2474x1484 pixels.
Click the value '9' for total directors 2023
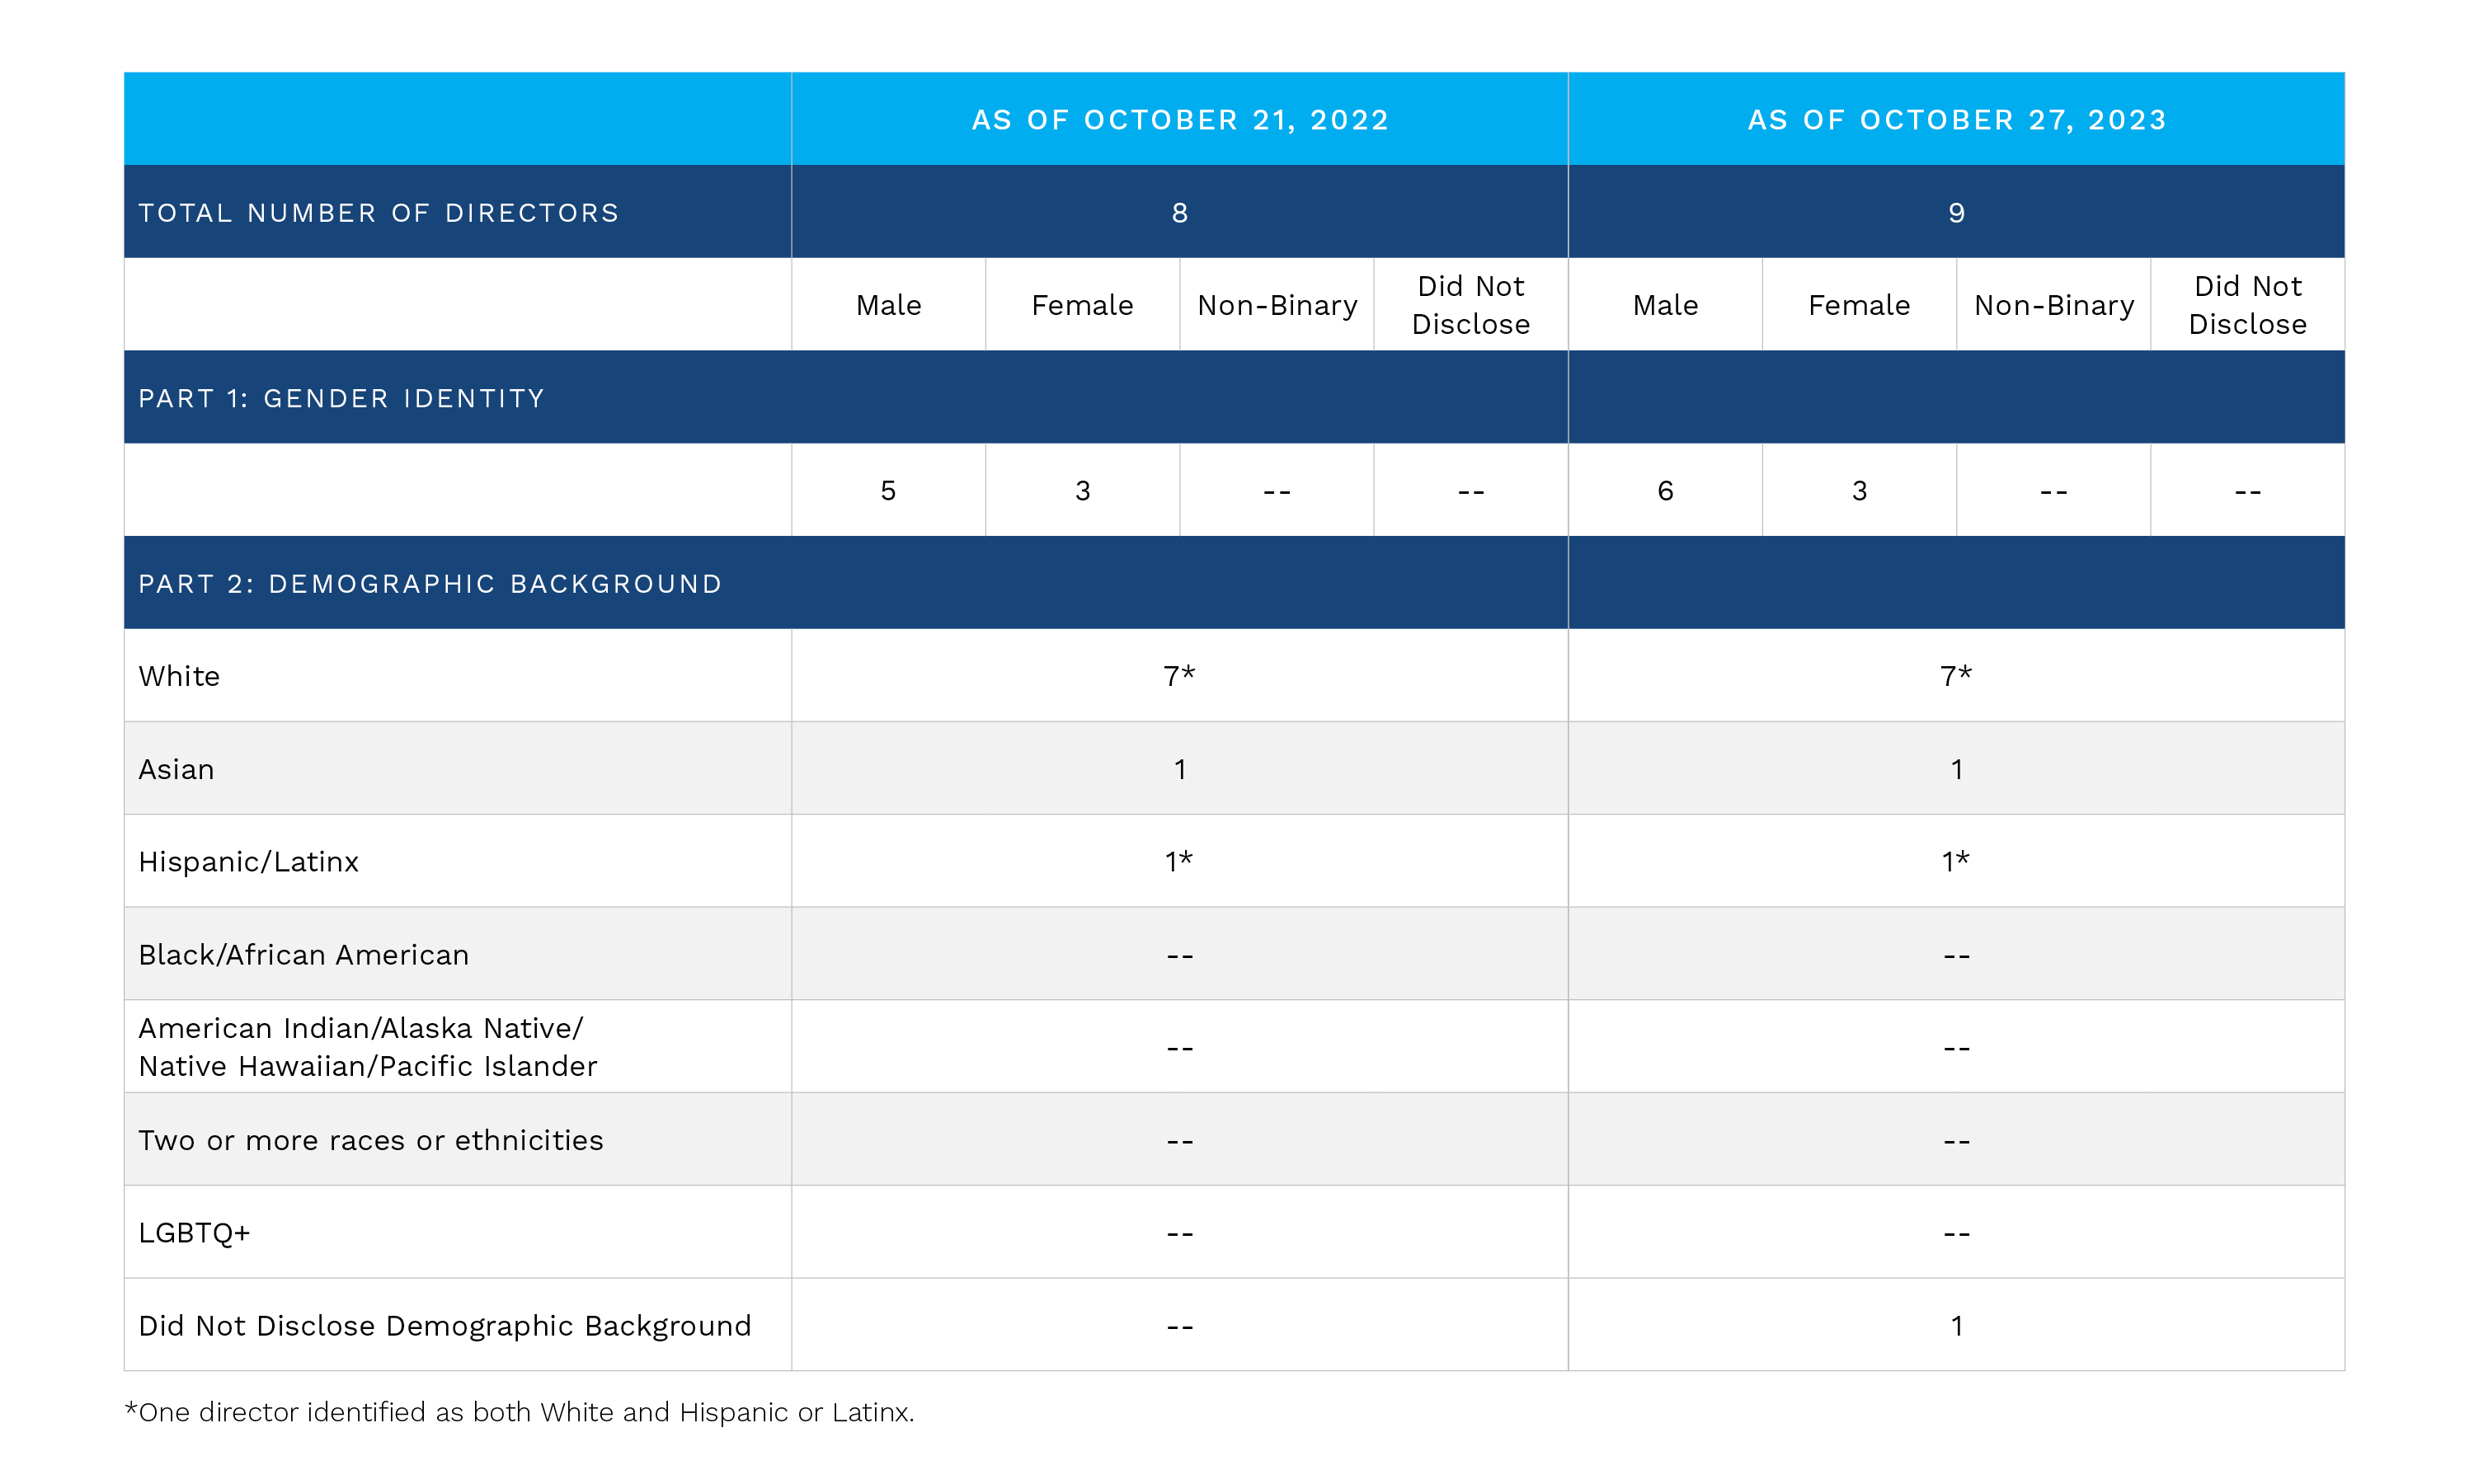click(1956, 211)
